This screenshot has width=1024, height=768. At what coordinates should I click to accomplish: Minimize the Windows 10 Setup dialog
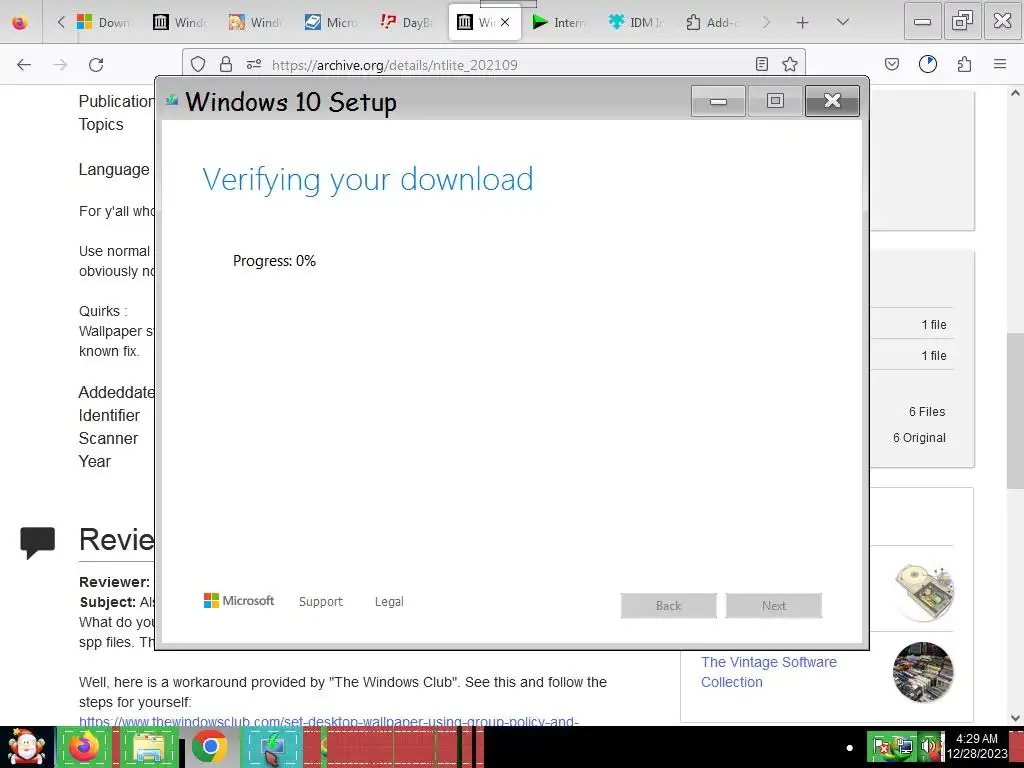tap(718, 101)
